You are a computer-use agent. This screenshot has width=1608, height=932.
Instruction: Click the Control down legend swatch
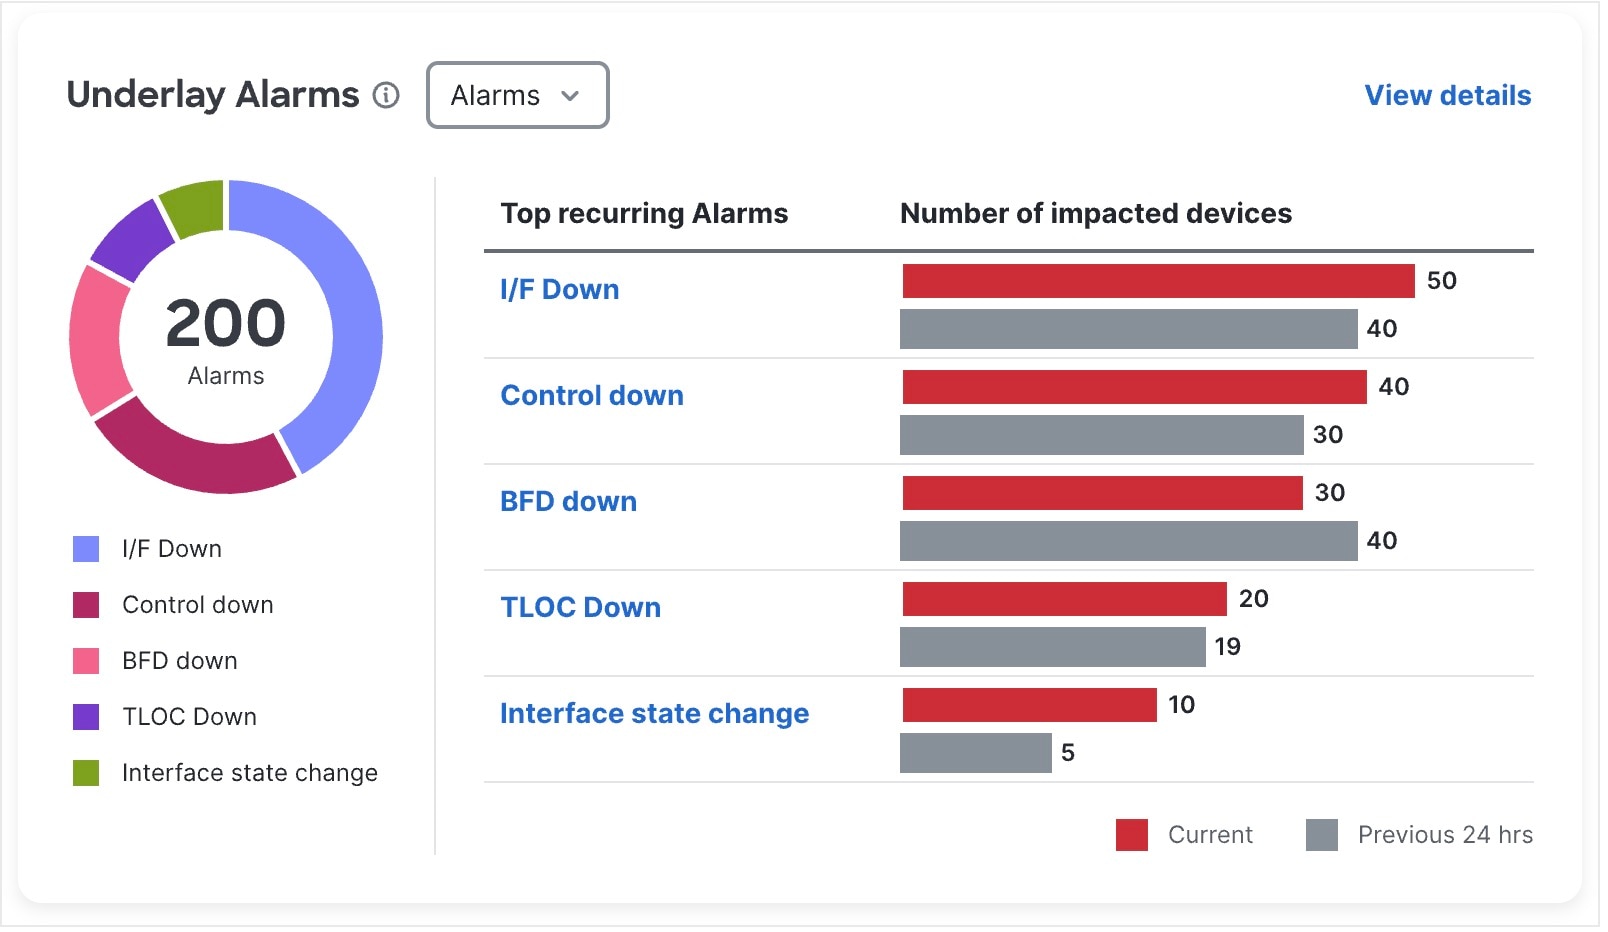pos(86,607)
